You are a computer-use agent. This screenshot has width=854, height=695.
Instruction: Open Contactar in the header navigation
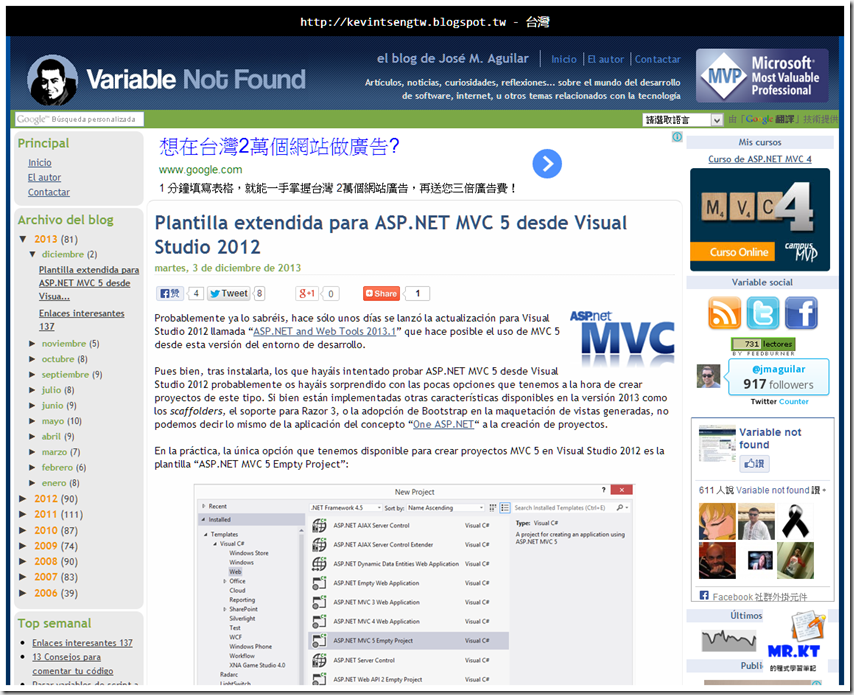tap(657, 59)
